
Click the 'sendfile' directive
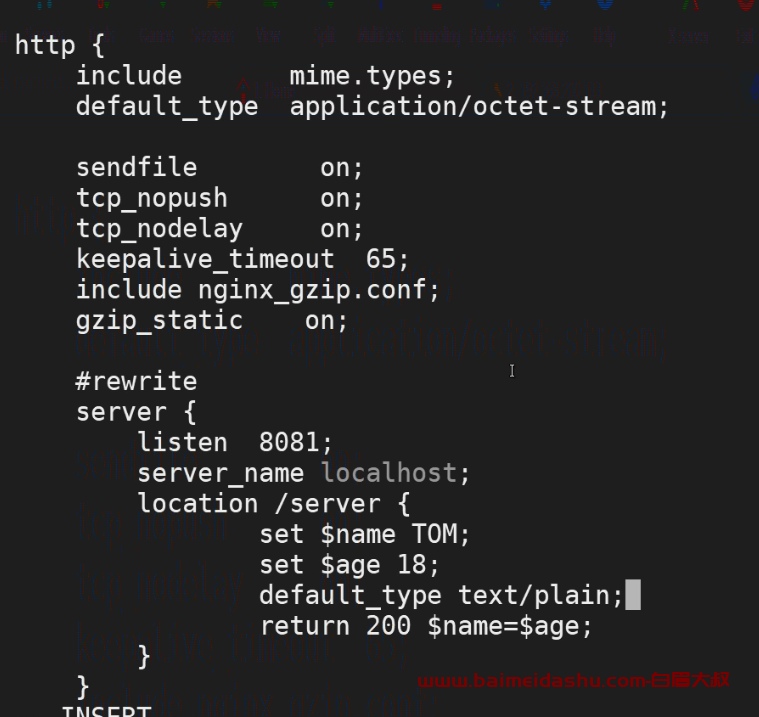(x=137, y=168)
